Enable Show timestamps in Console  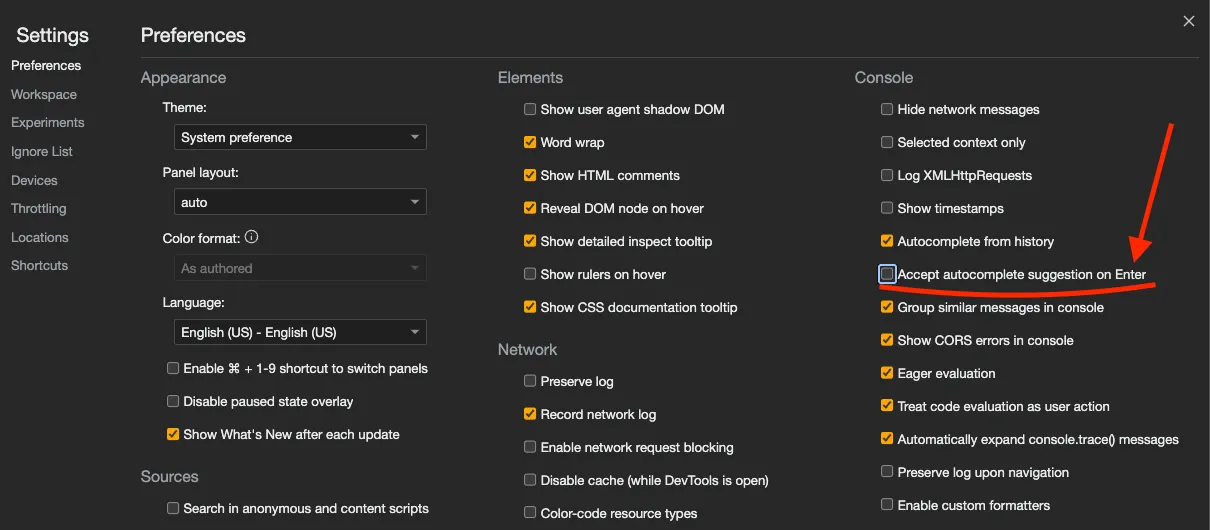click(887, 208)
